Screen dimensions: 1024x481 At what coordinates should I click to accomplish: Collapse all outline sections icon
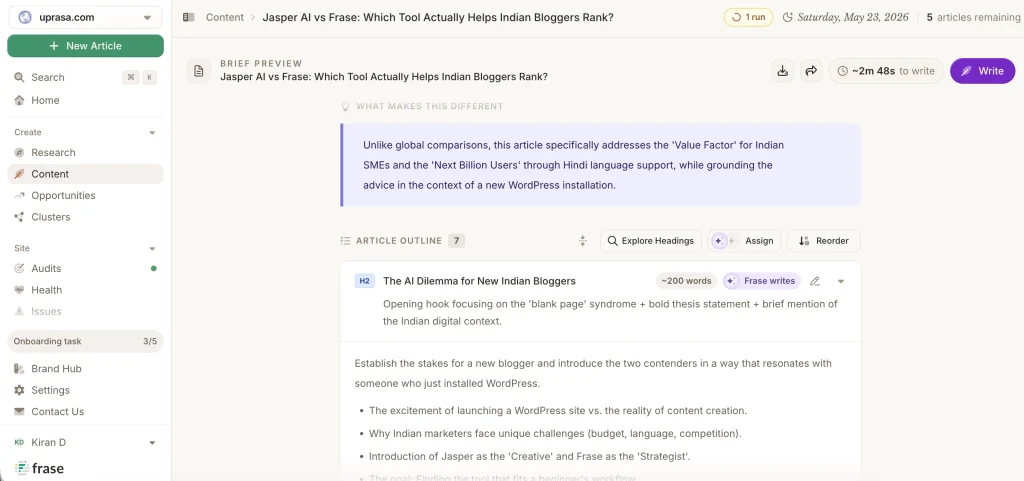coord(583,241)
